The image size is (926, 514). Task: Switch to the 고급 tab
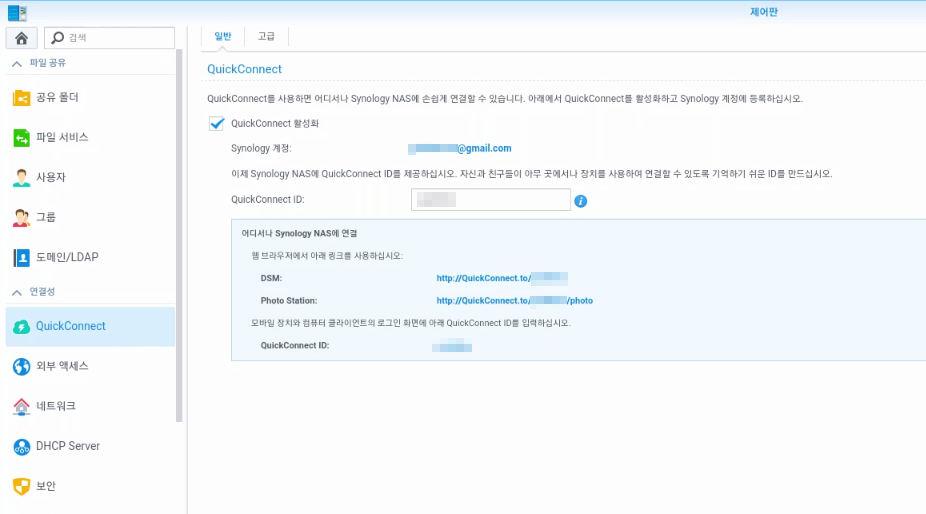(266, 37)
